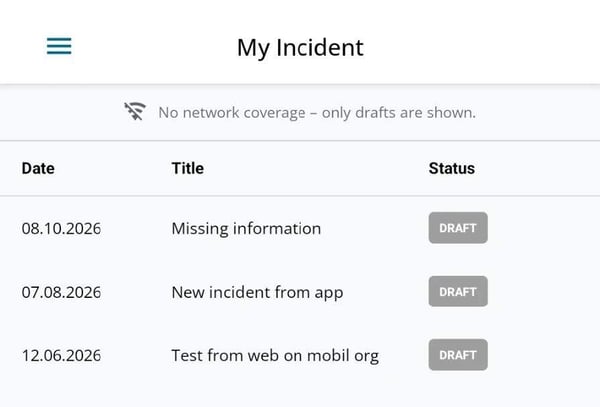This screenshot has height=407, width=600.
Task: Click the Status column header
Action: pos(452,168)
